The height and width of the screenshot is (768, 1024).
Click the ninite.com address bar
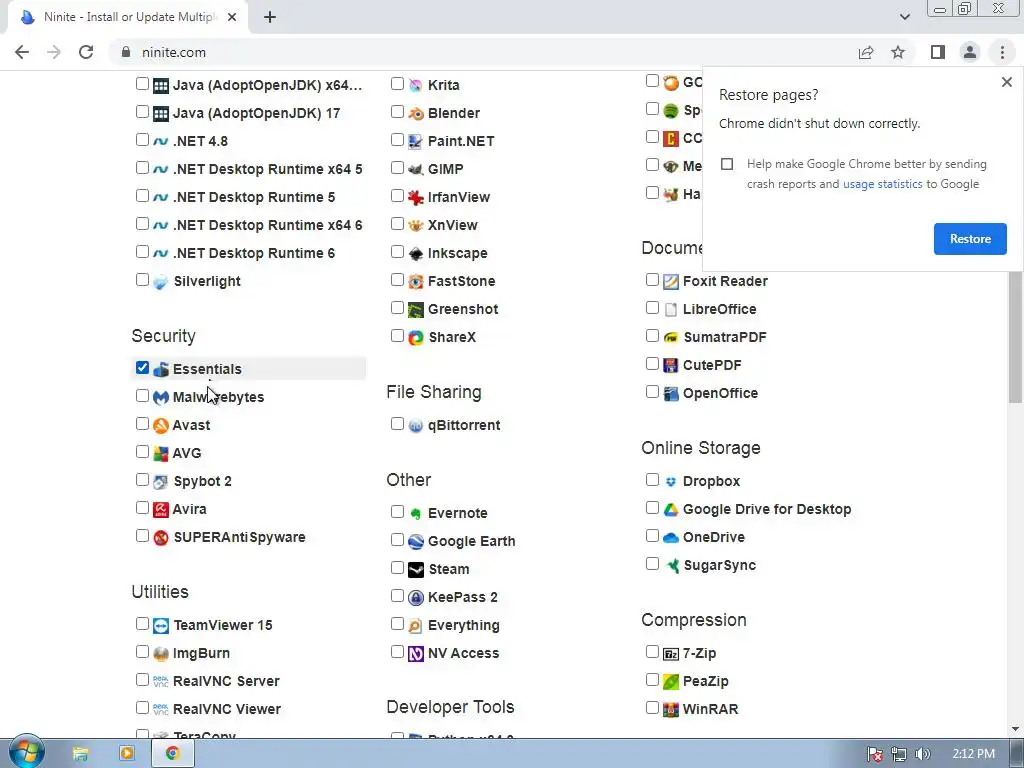tap(483, 52)
